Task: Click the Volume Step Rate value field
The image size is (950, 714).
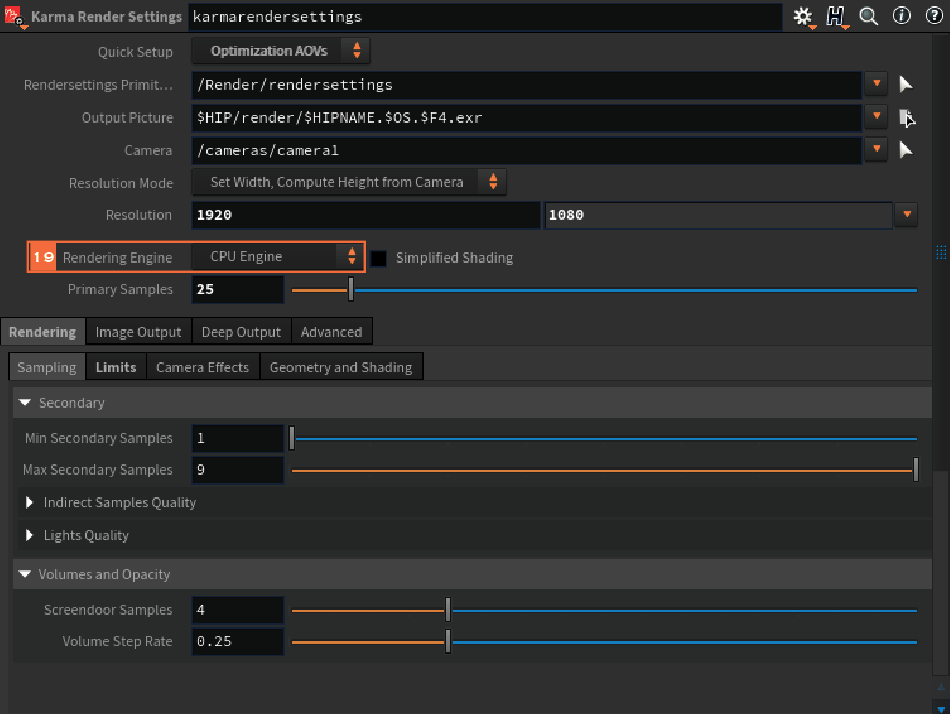Action: (238, 641)
